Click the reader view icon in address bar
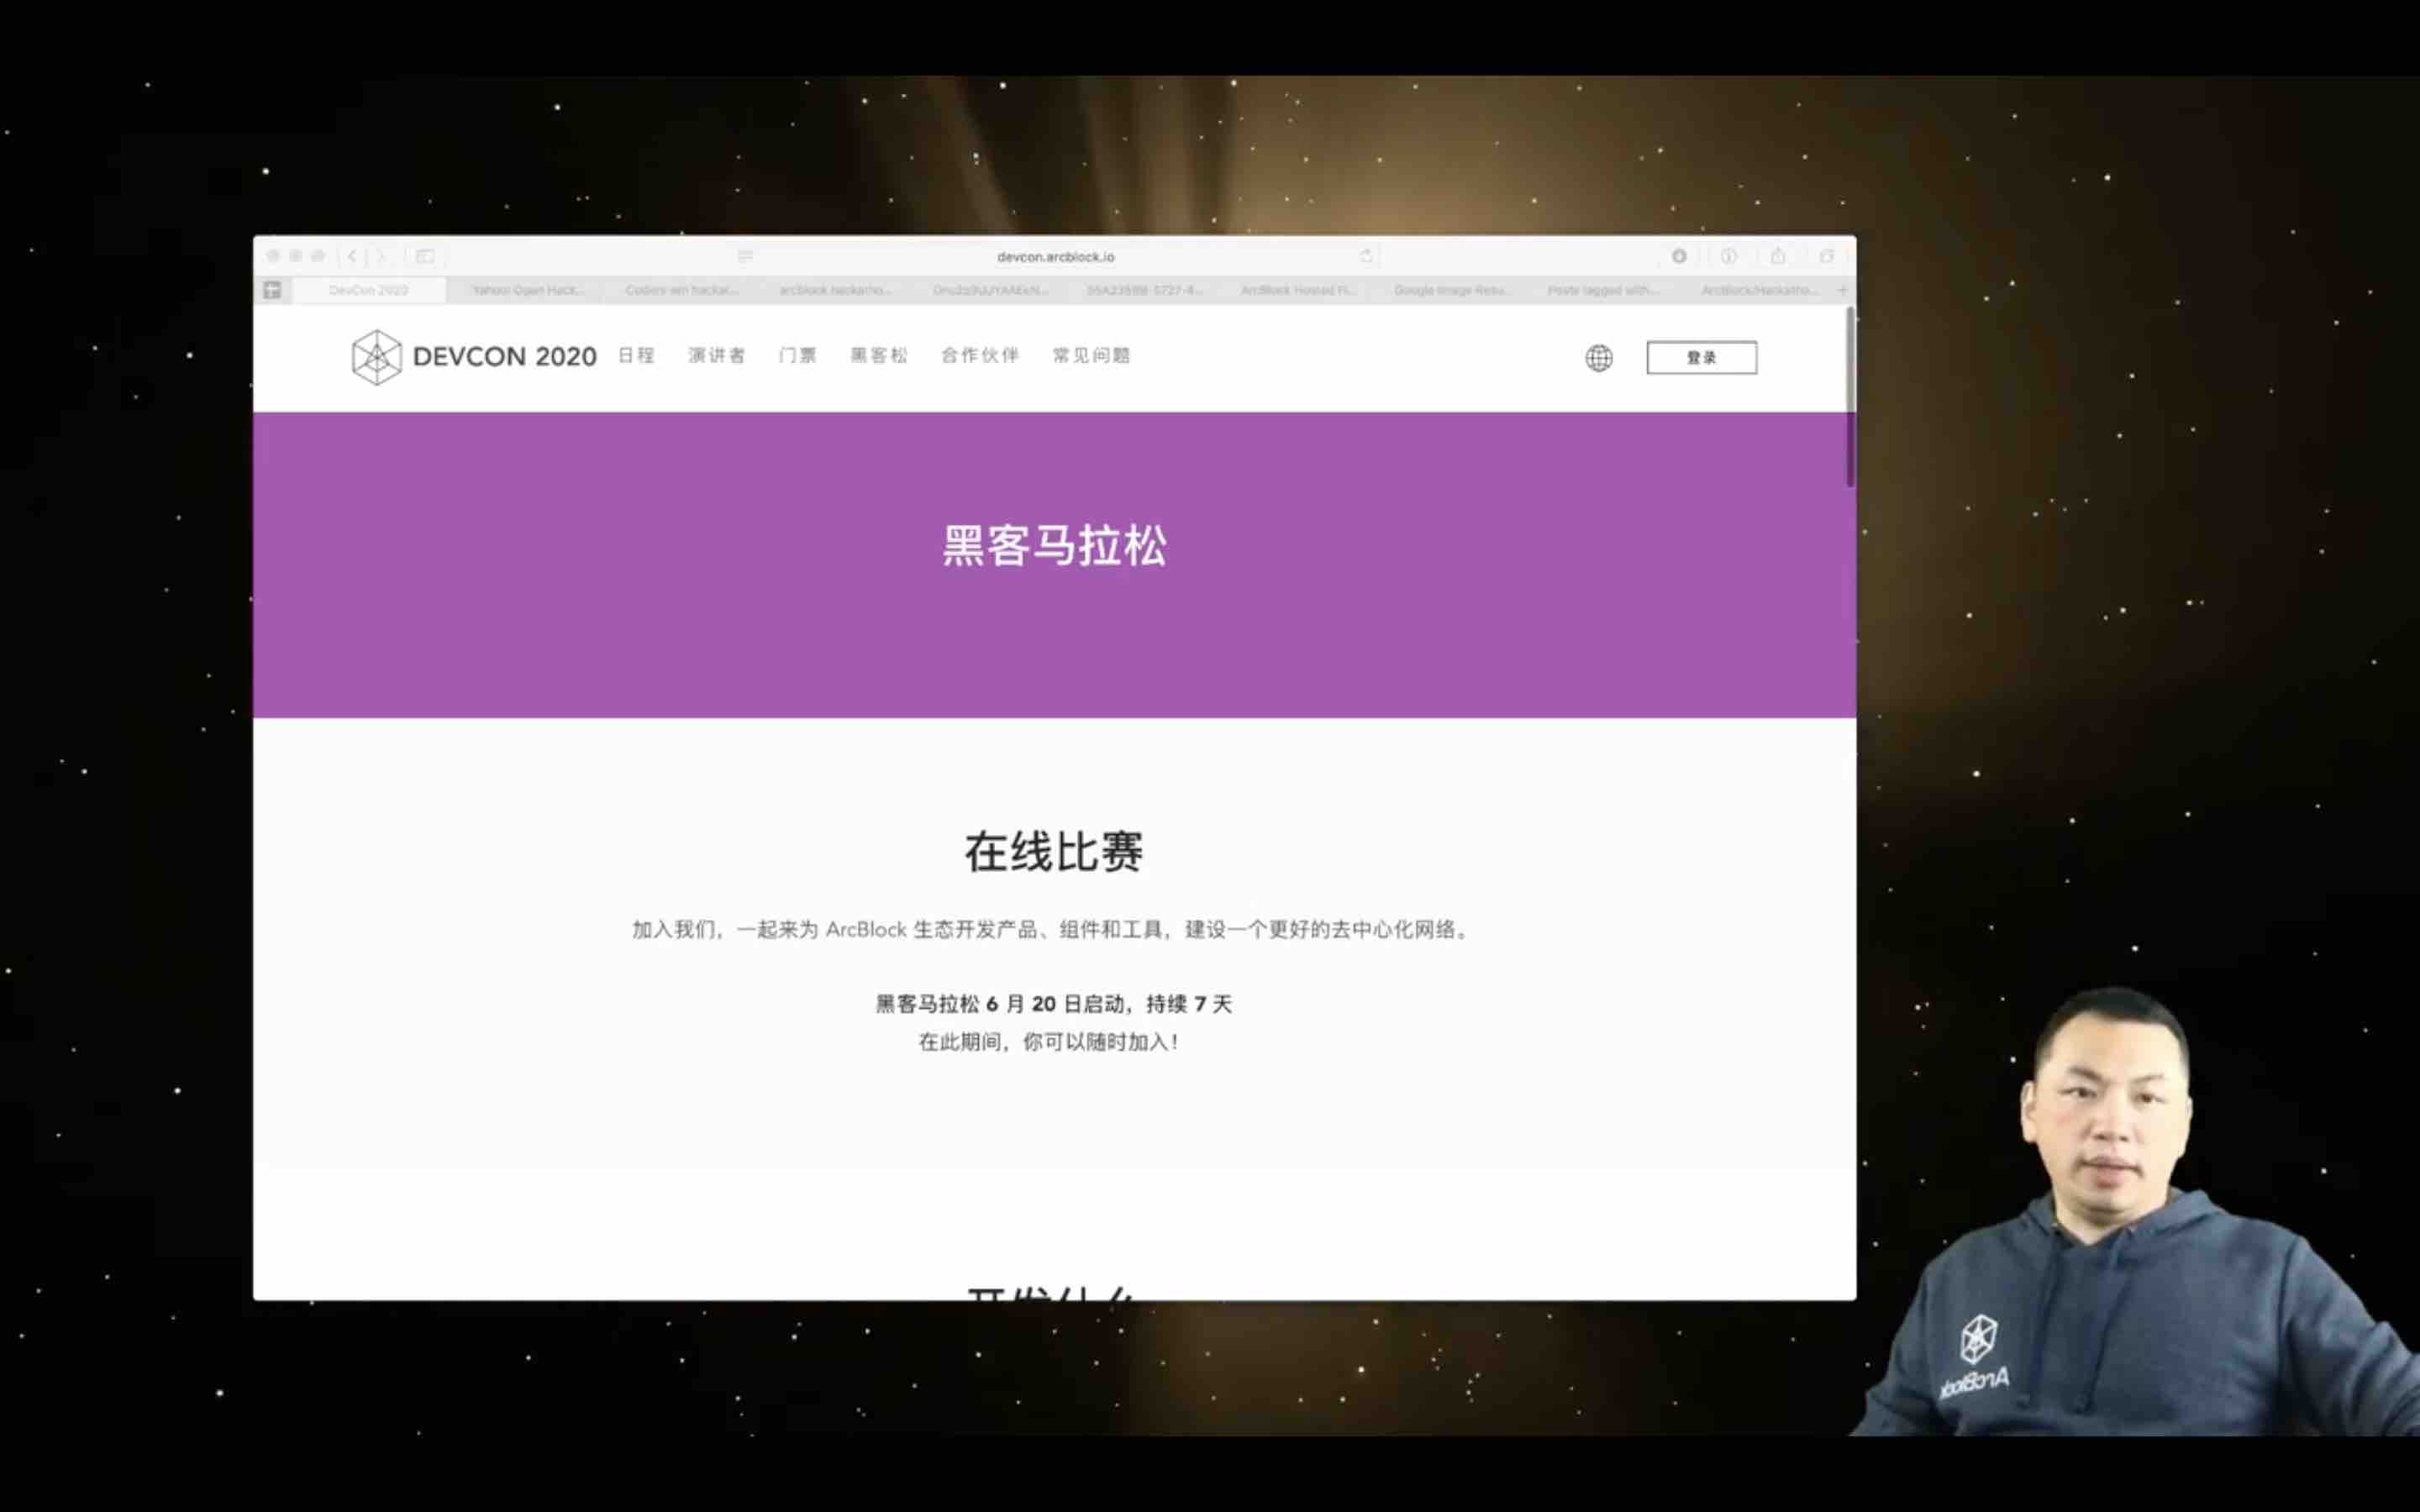The width and height of the screenshot is (2420, 1512). coord(745,256)
